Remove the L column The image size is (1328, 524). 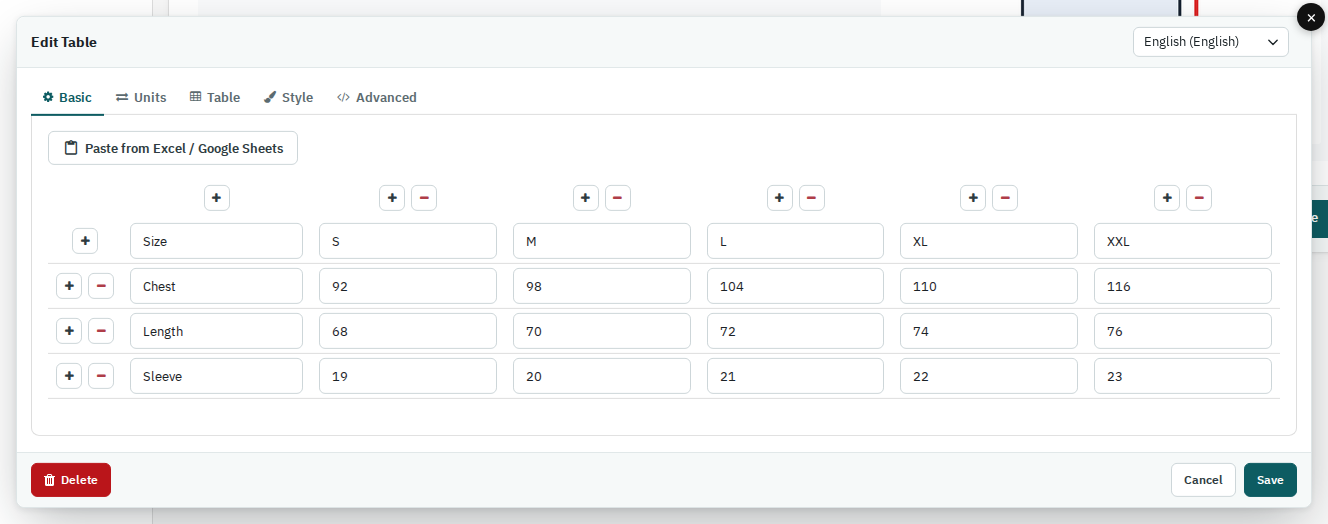(812, 198)
